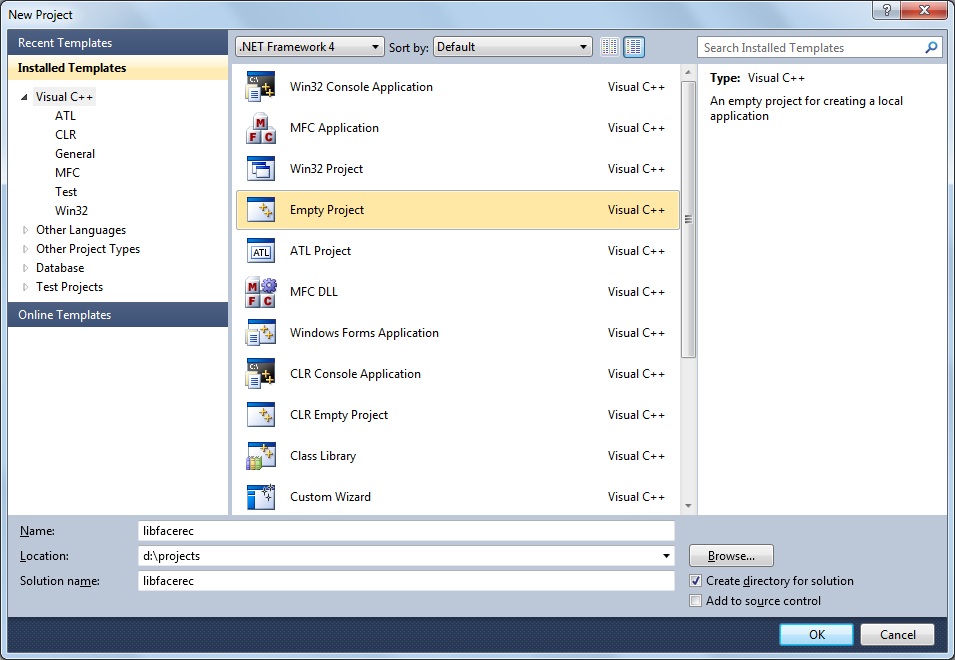Select the ATL Project template name
The image size is (955, 660).
(320, 251)
